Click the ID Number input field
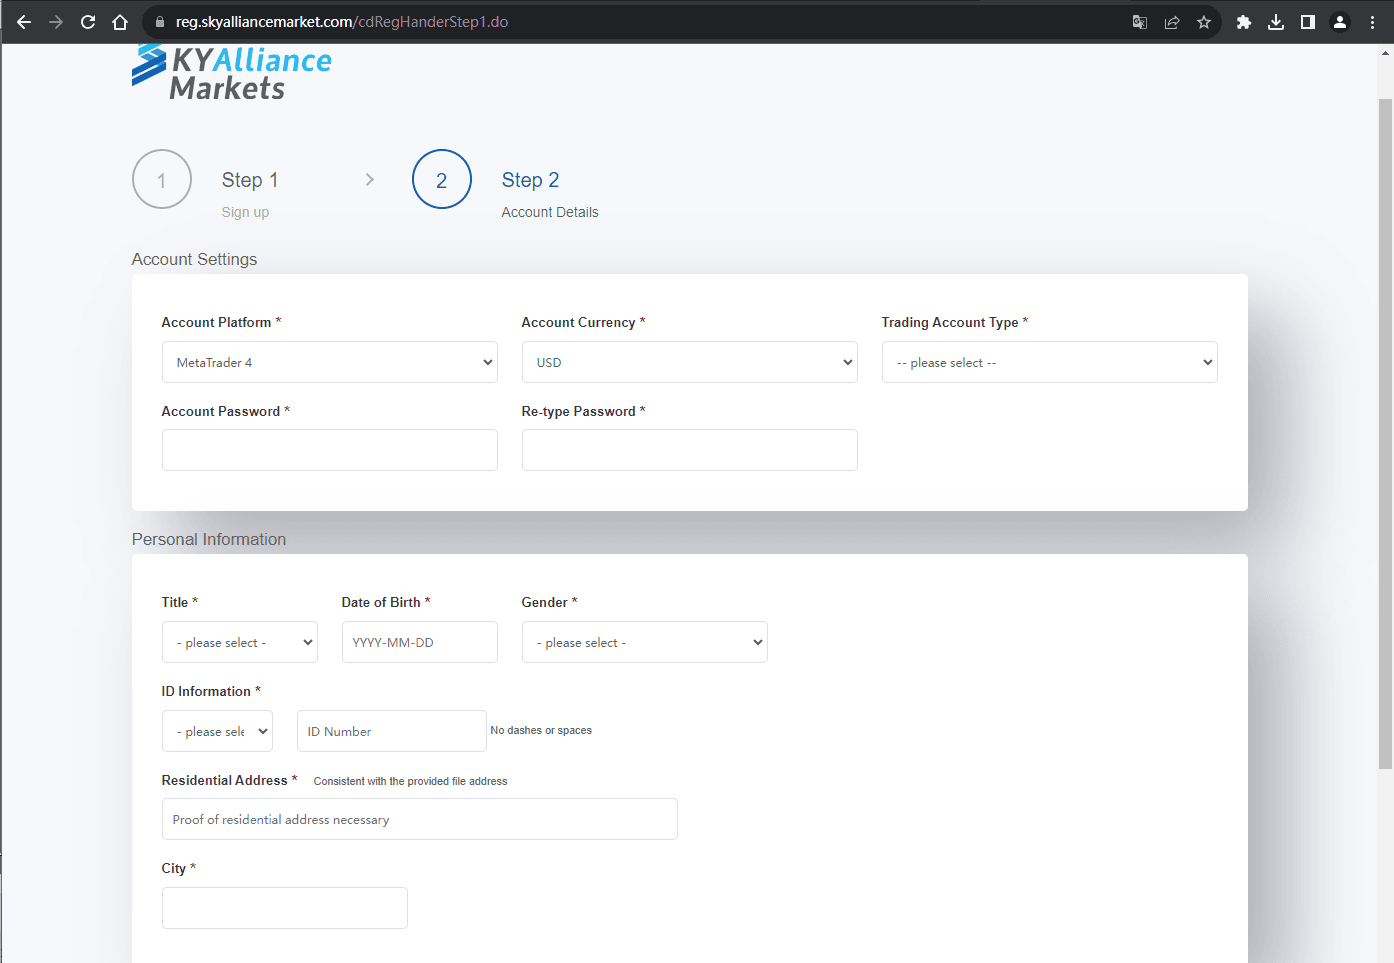Screen dimensions: 1394x963 (392, 731)
